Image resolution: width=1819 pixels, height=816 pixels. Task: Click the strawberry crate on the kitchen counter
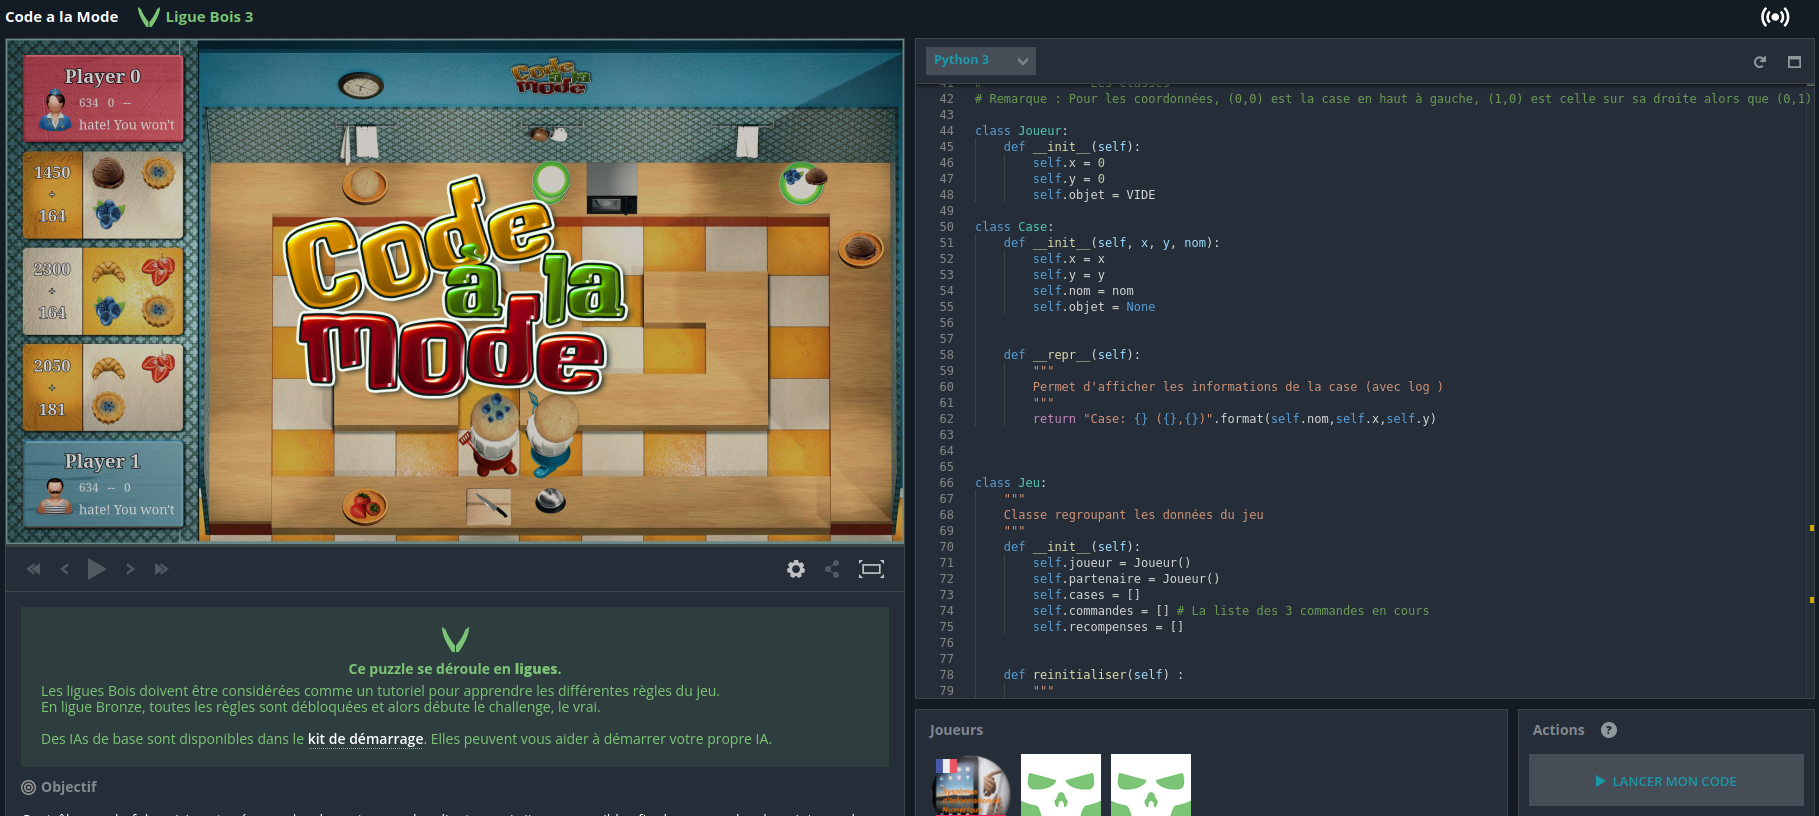point(365,505)
